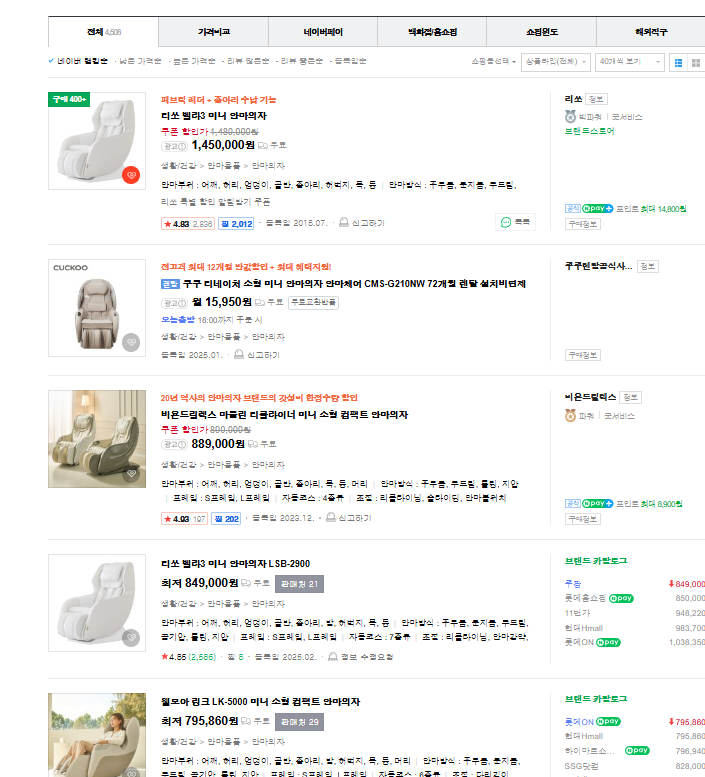Open 비욘드릴렉스 two-chair product thumbnail
This screenshot has width=705, height=777.
coord(97,439)
